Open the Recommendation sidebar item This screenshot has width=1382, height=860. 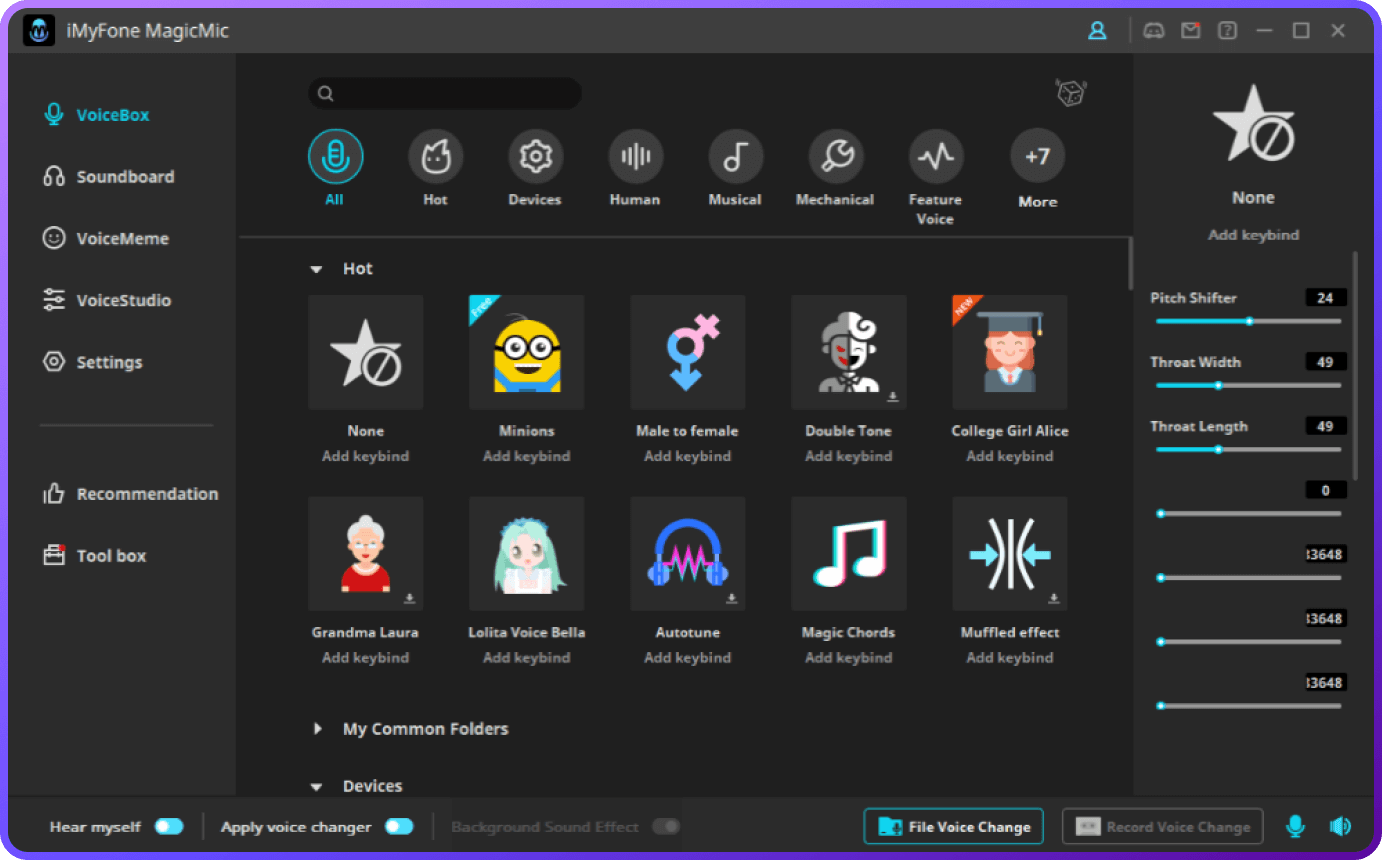point(130,494)
